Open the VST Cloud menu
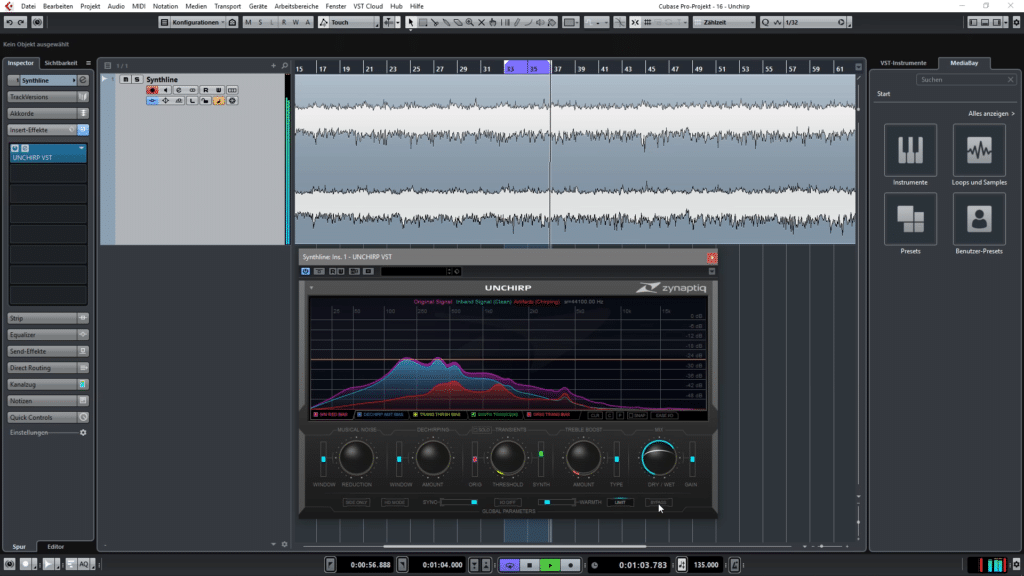The height and width of the screenshot is (576, 1024). point(368,6)
